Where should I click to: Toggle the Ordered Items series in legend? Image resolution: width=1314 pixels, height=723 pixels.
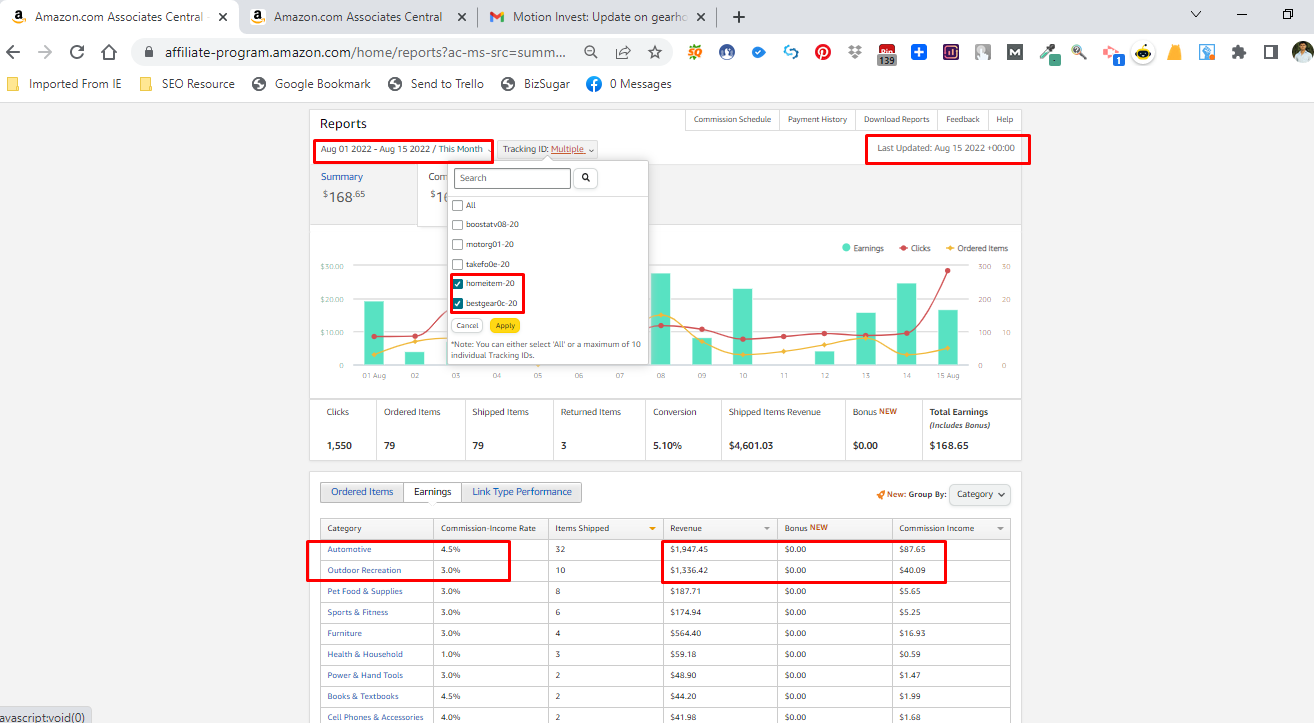pos(976,248)
